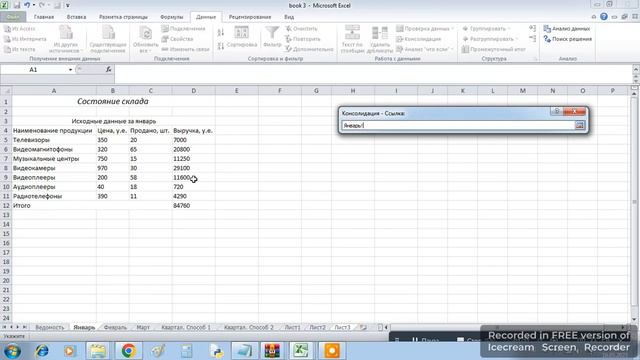The width and height of the screenshot is (640, 360).
Task: Click the Select All corner button
Action: click(x=6, y=91)
